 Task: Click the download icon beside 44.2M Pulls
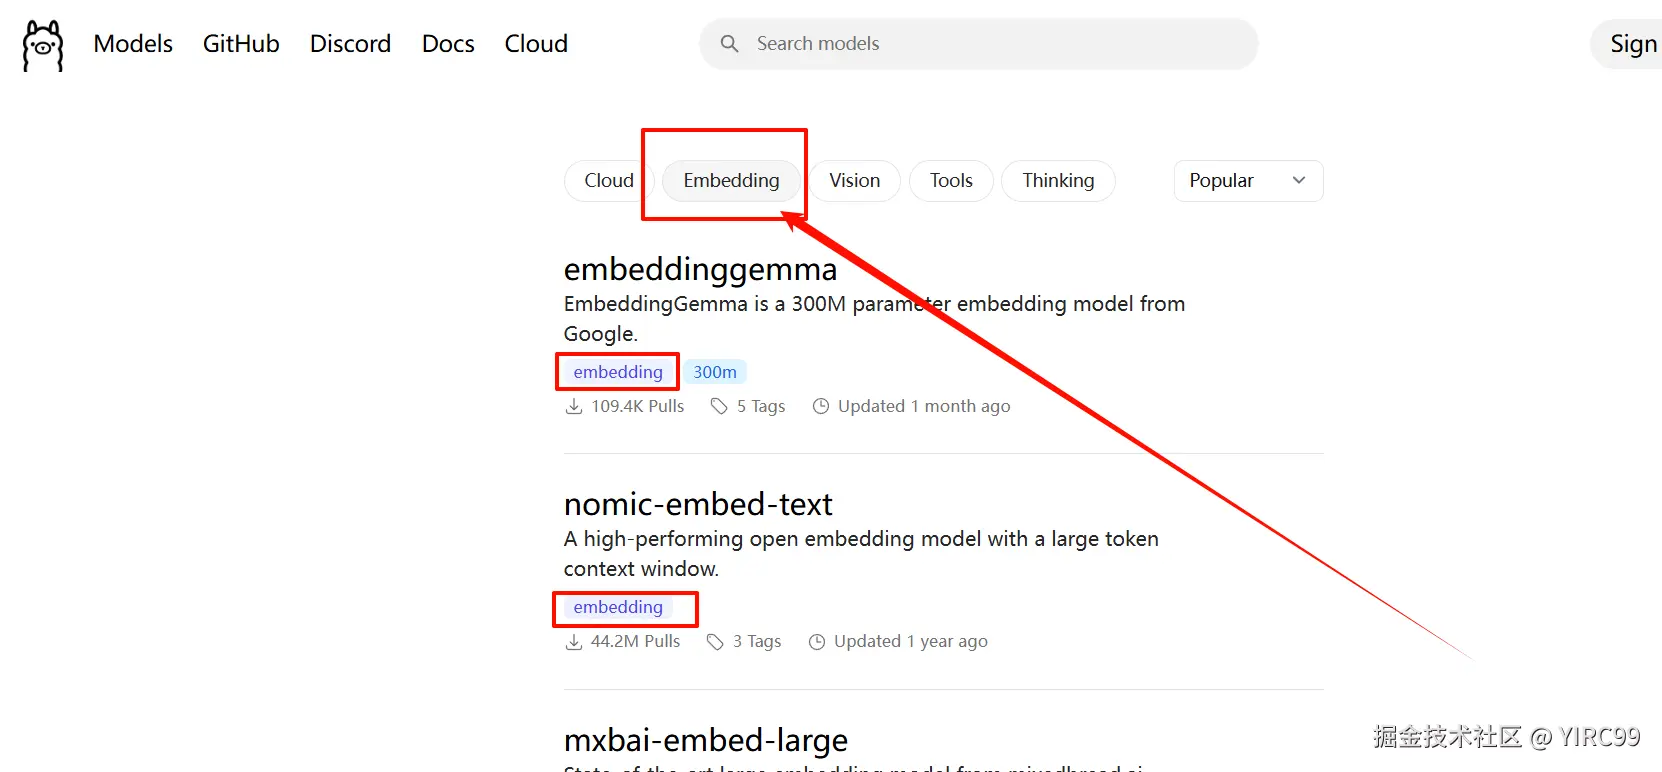574,642
